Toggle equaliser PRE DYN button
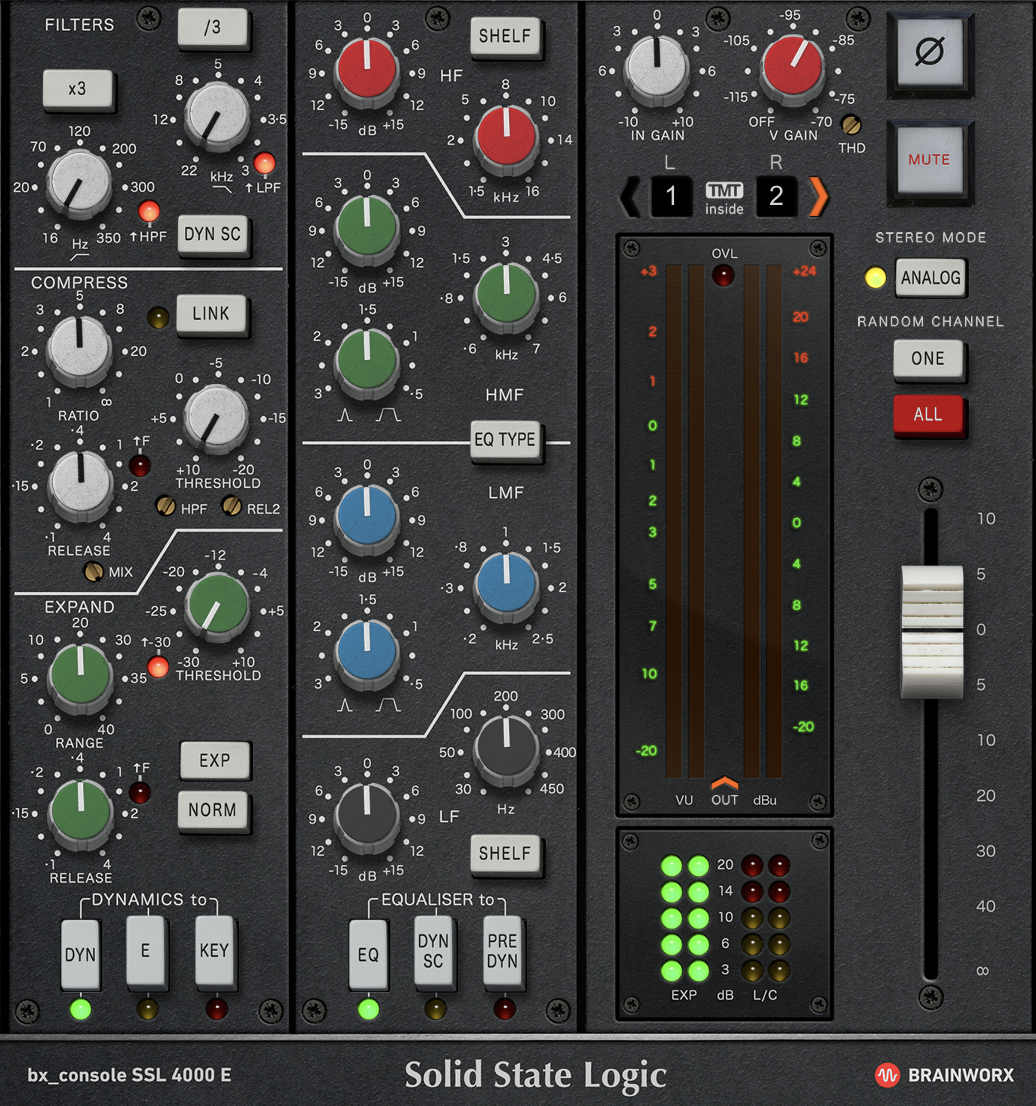Viewport: 1036px width, 1106px height. click(x=502, y=950)
